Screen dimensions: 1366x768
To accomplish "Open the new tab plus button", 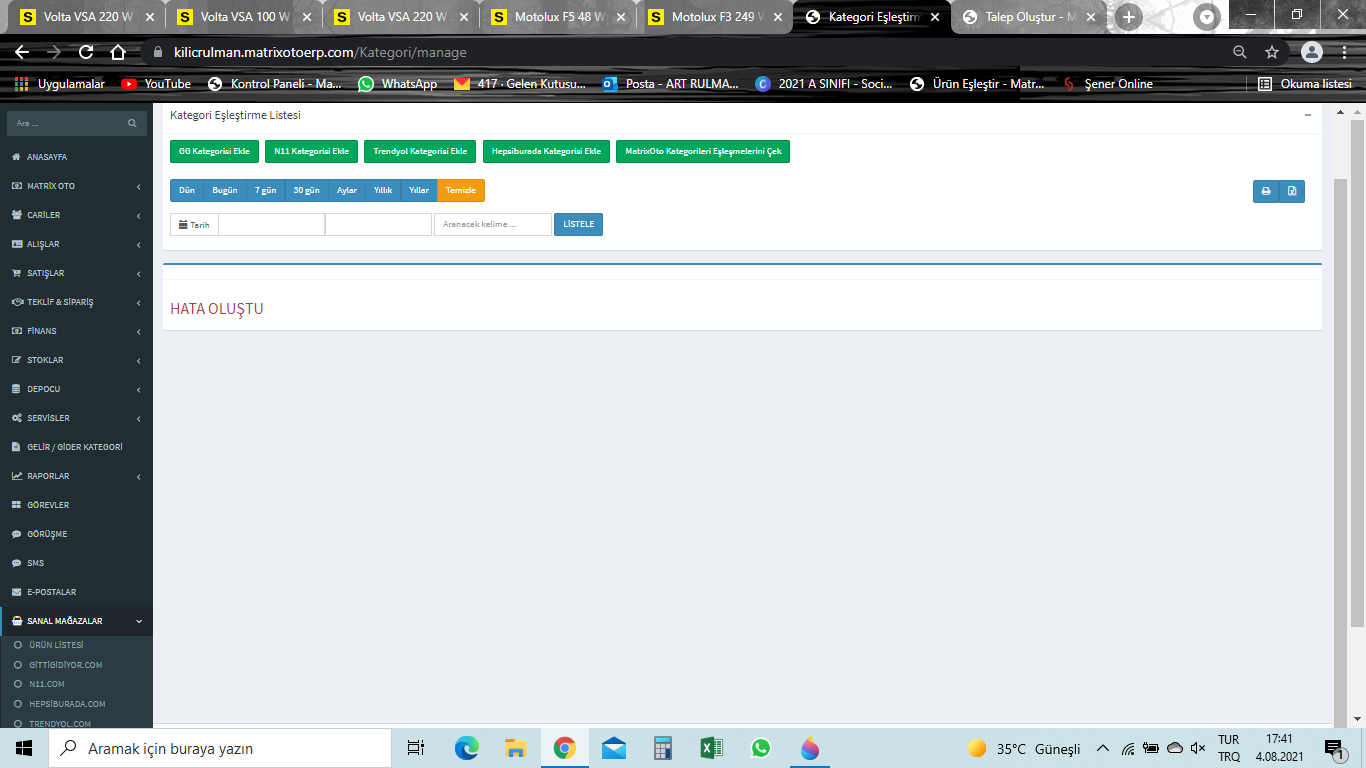I will coord(1129,17).
